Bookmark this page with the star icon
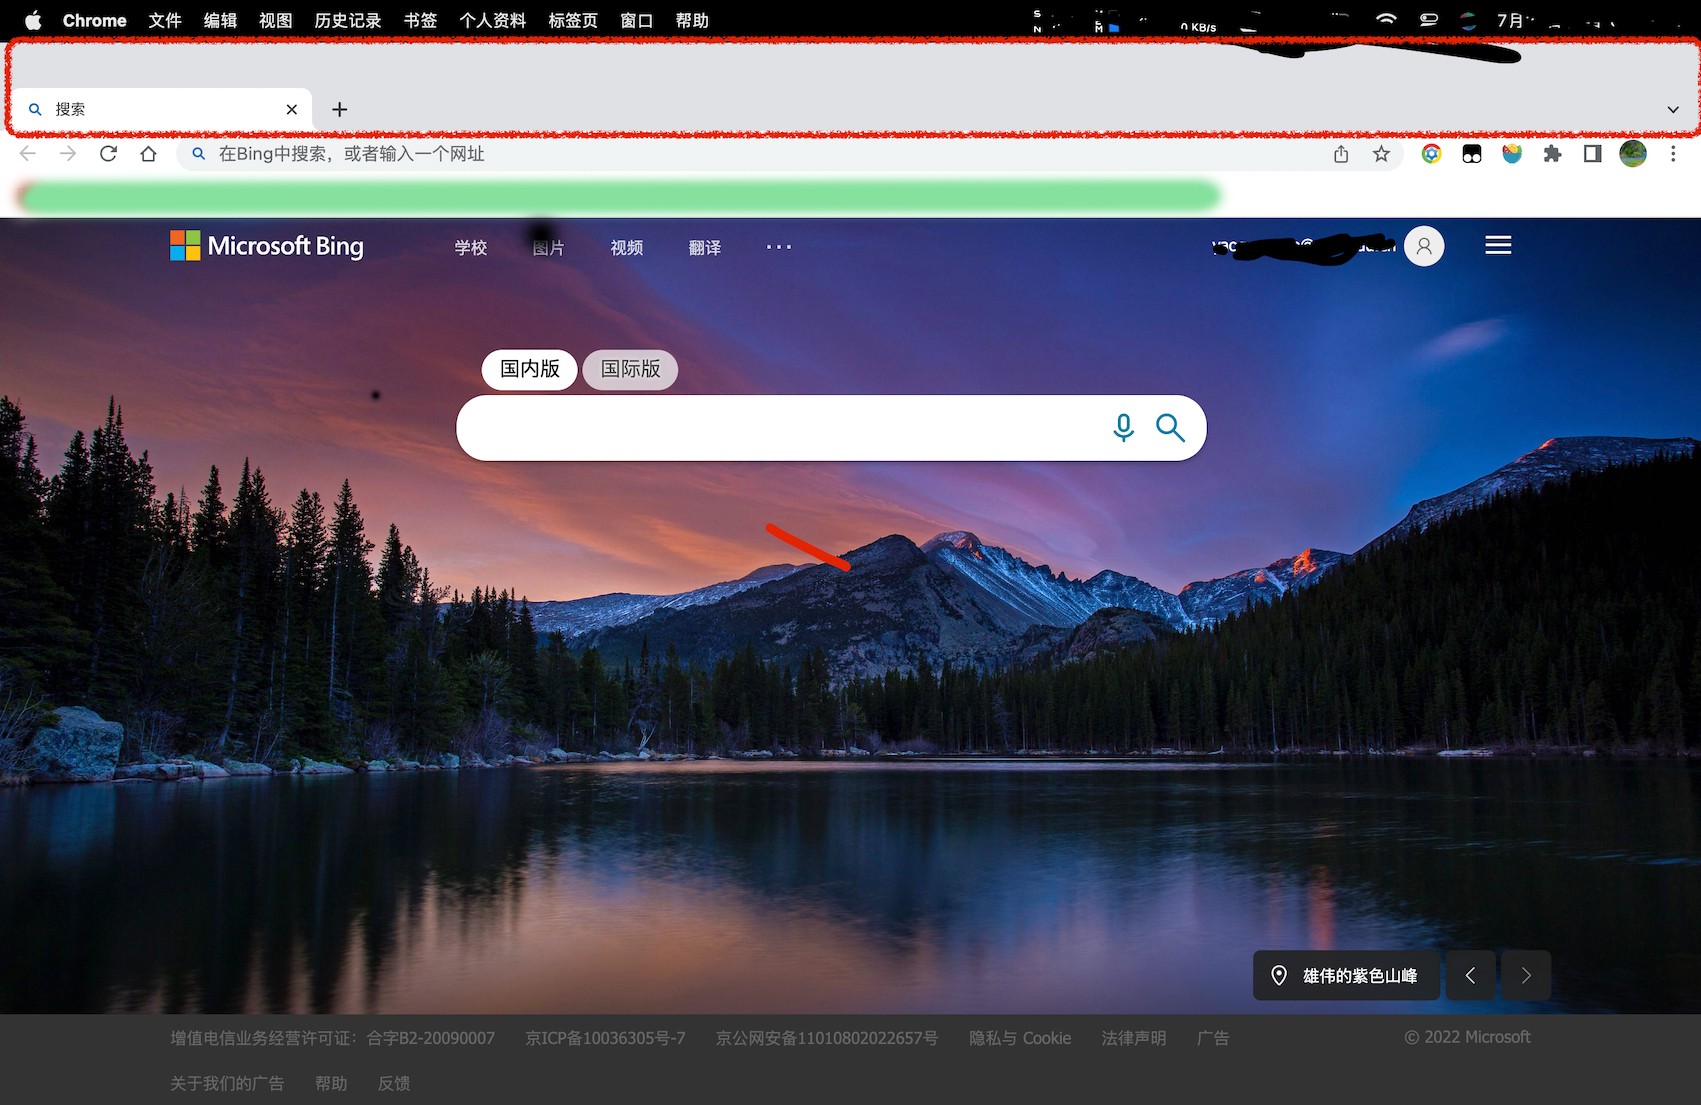This screenshot has width=1701, height=1105. 1381,154
